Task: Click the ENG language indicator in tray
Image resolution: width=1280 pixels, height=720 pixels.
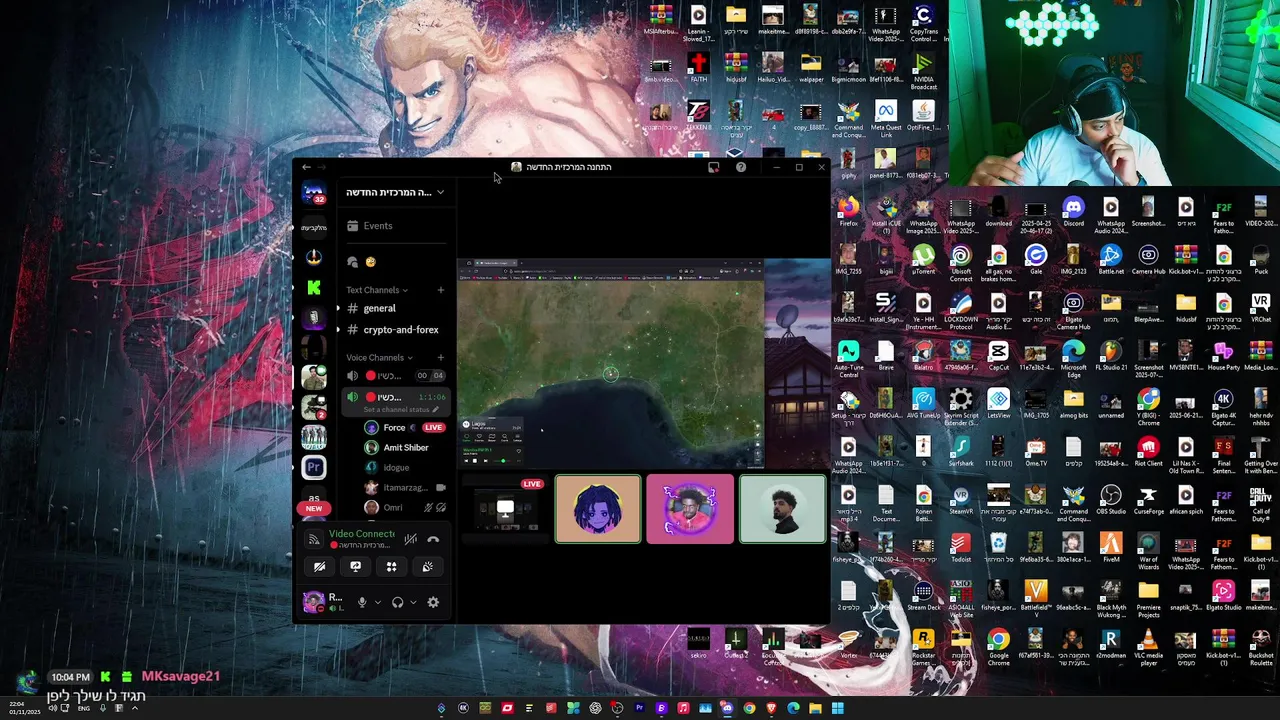Action: click(83, 708)
